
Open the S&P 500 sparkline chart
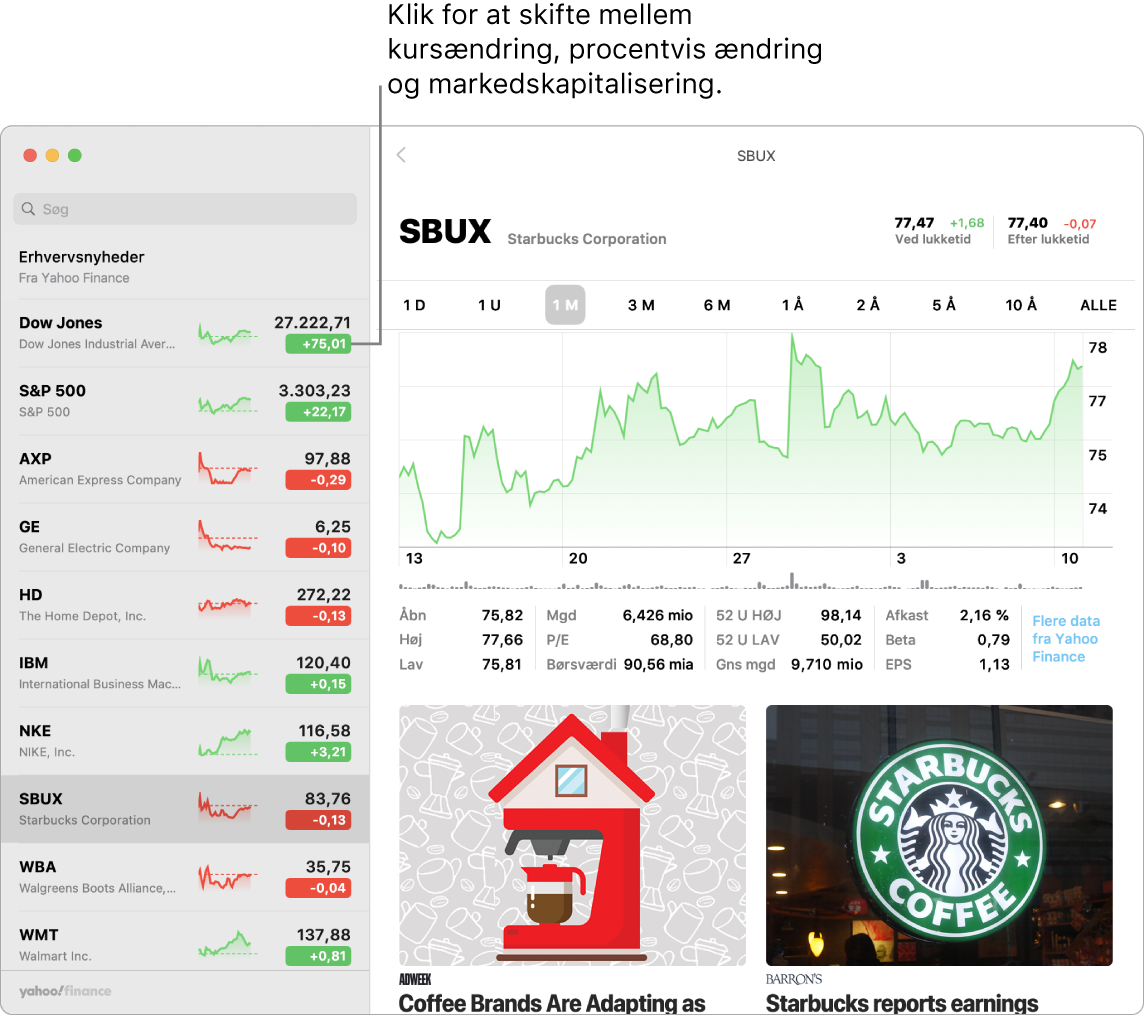click(228, 403)
